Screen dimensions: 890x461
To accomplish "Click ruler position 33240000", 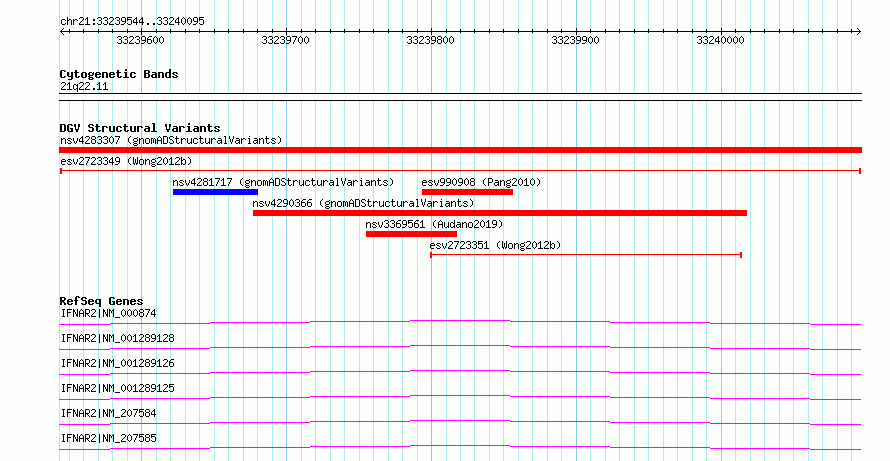I will pyautogui.click(x=720, y=40).
